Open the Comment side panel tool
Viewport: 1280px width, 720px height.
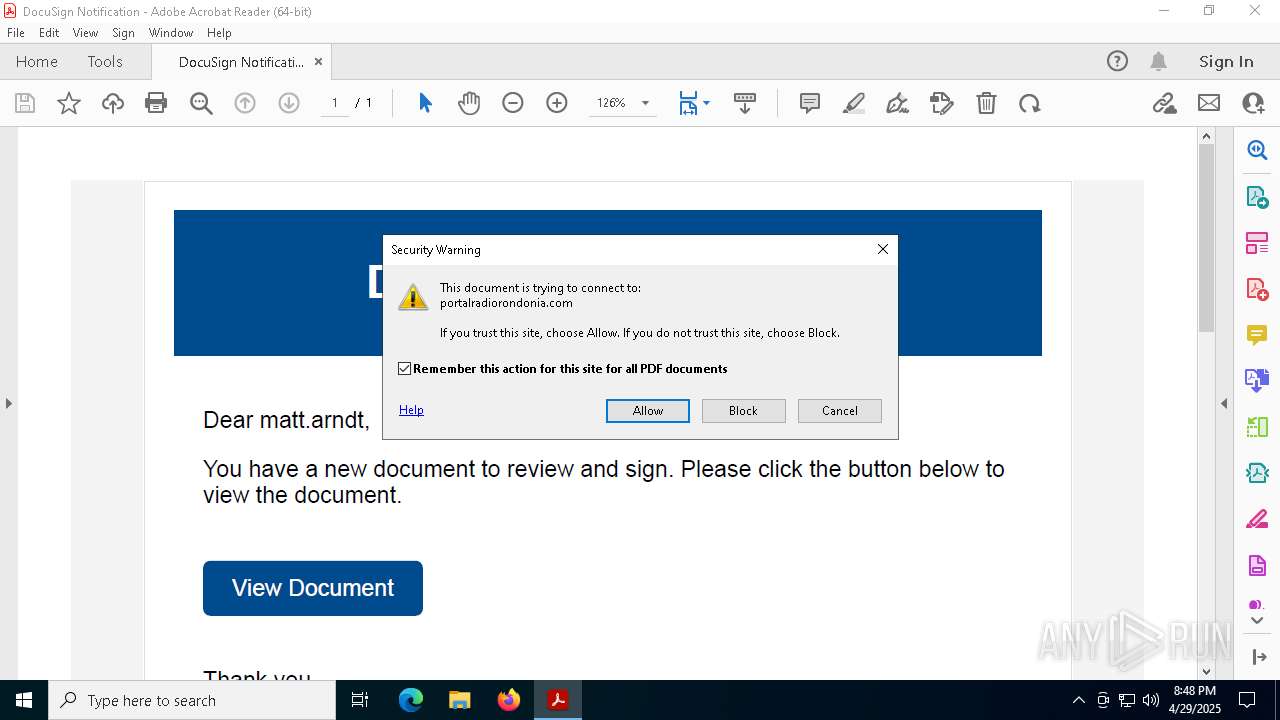(1257, 335)
